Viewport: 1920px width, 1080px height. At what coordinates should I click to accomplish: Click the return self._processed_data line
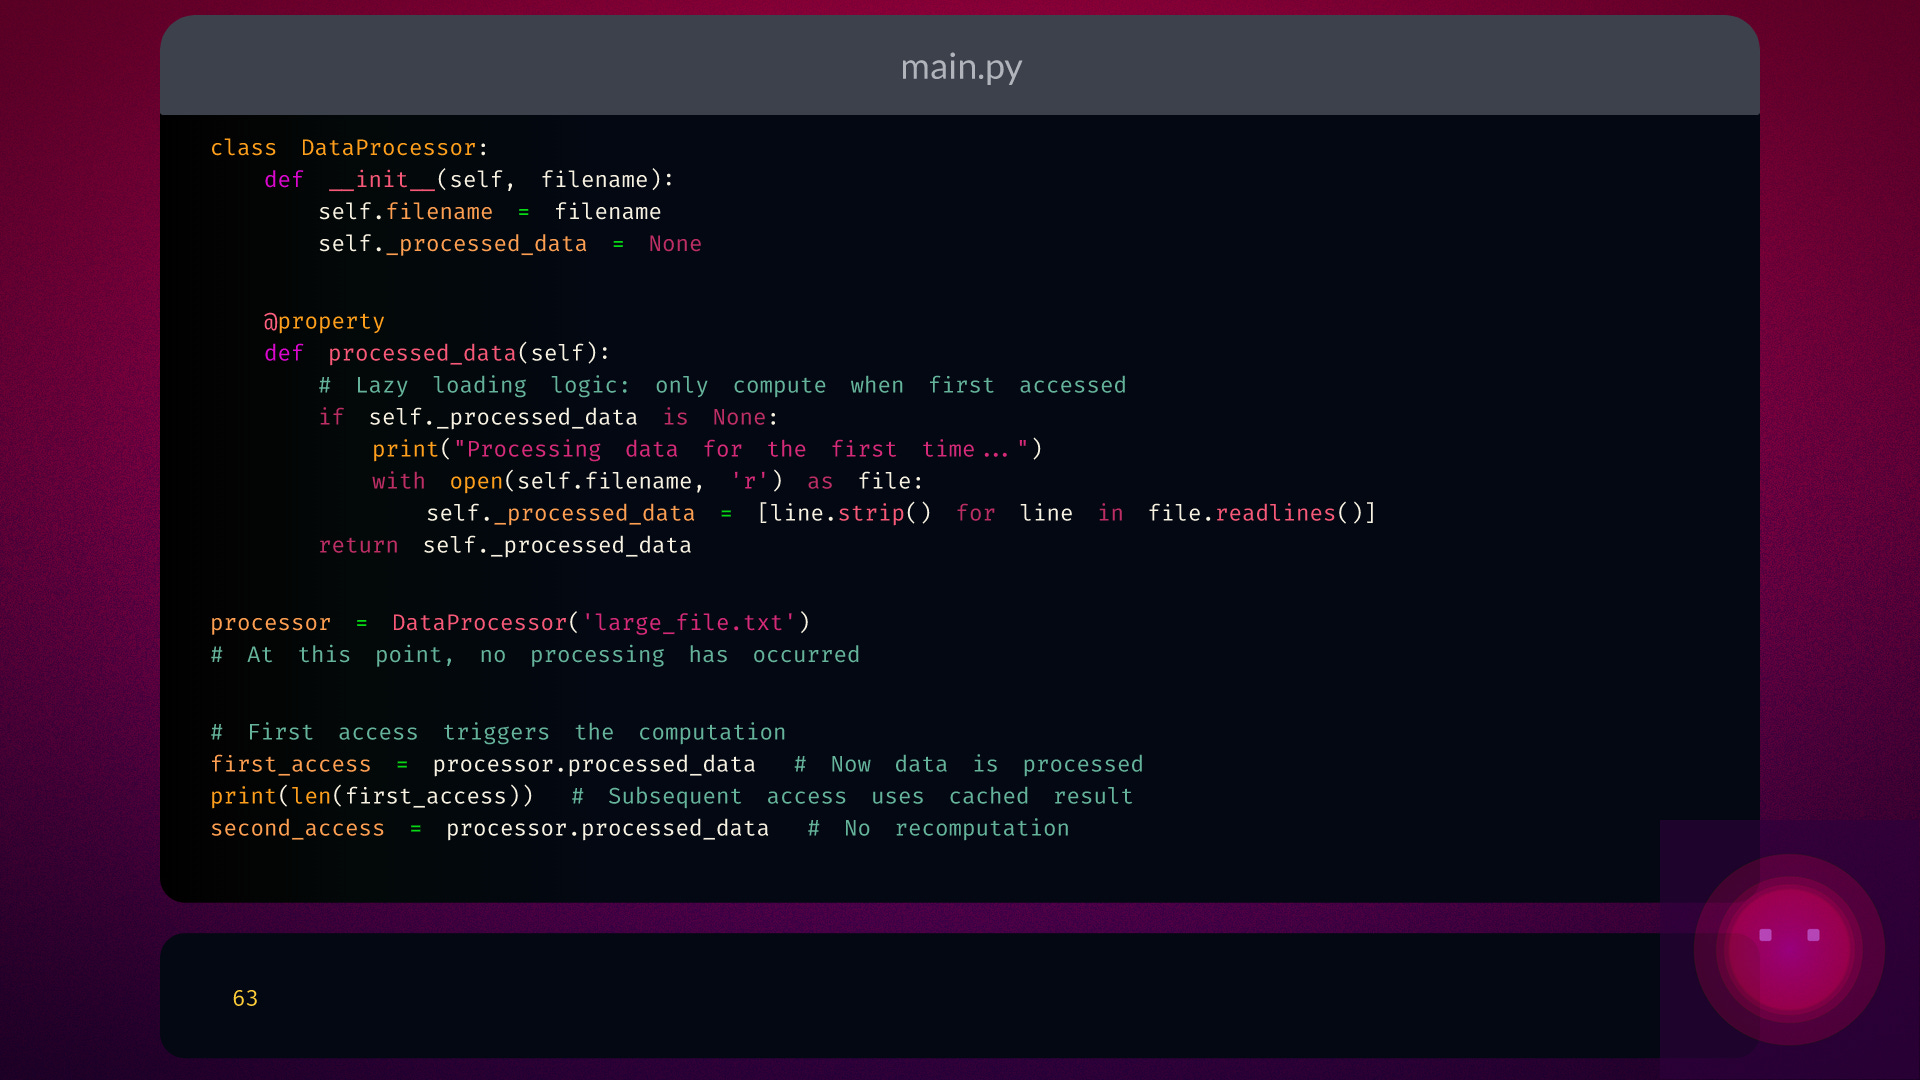click(504, 545)
